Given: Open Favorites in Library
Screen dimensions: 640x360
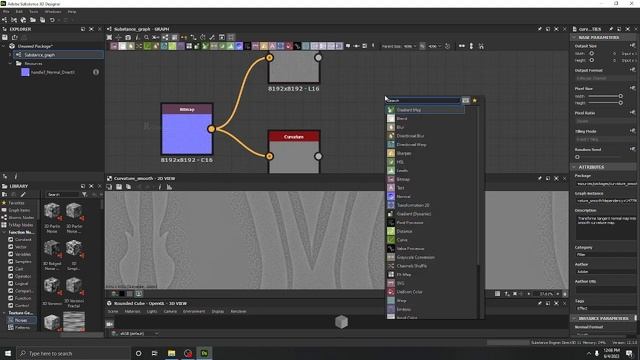Looking at the screenshot, I should click(x=16, y=203).
